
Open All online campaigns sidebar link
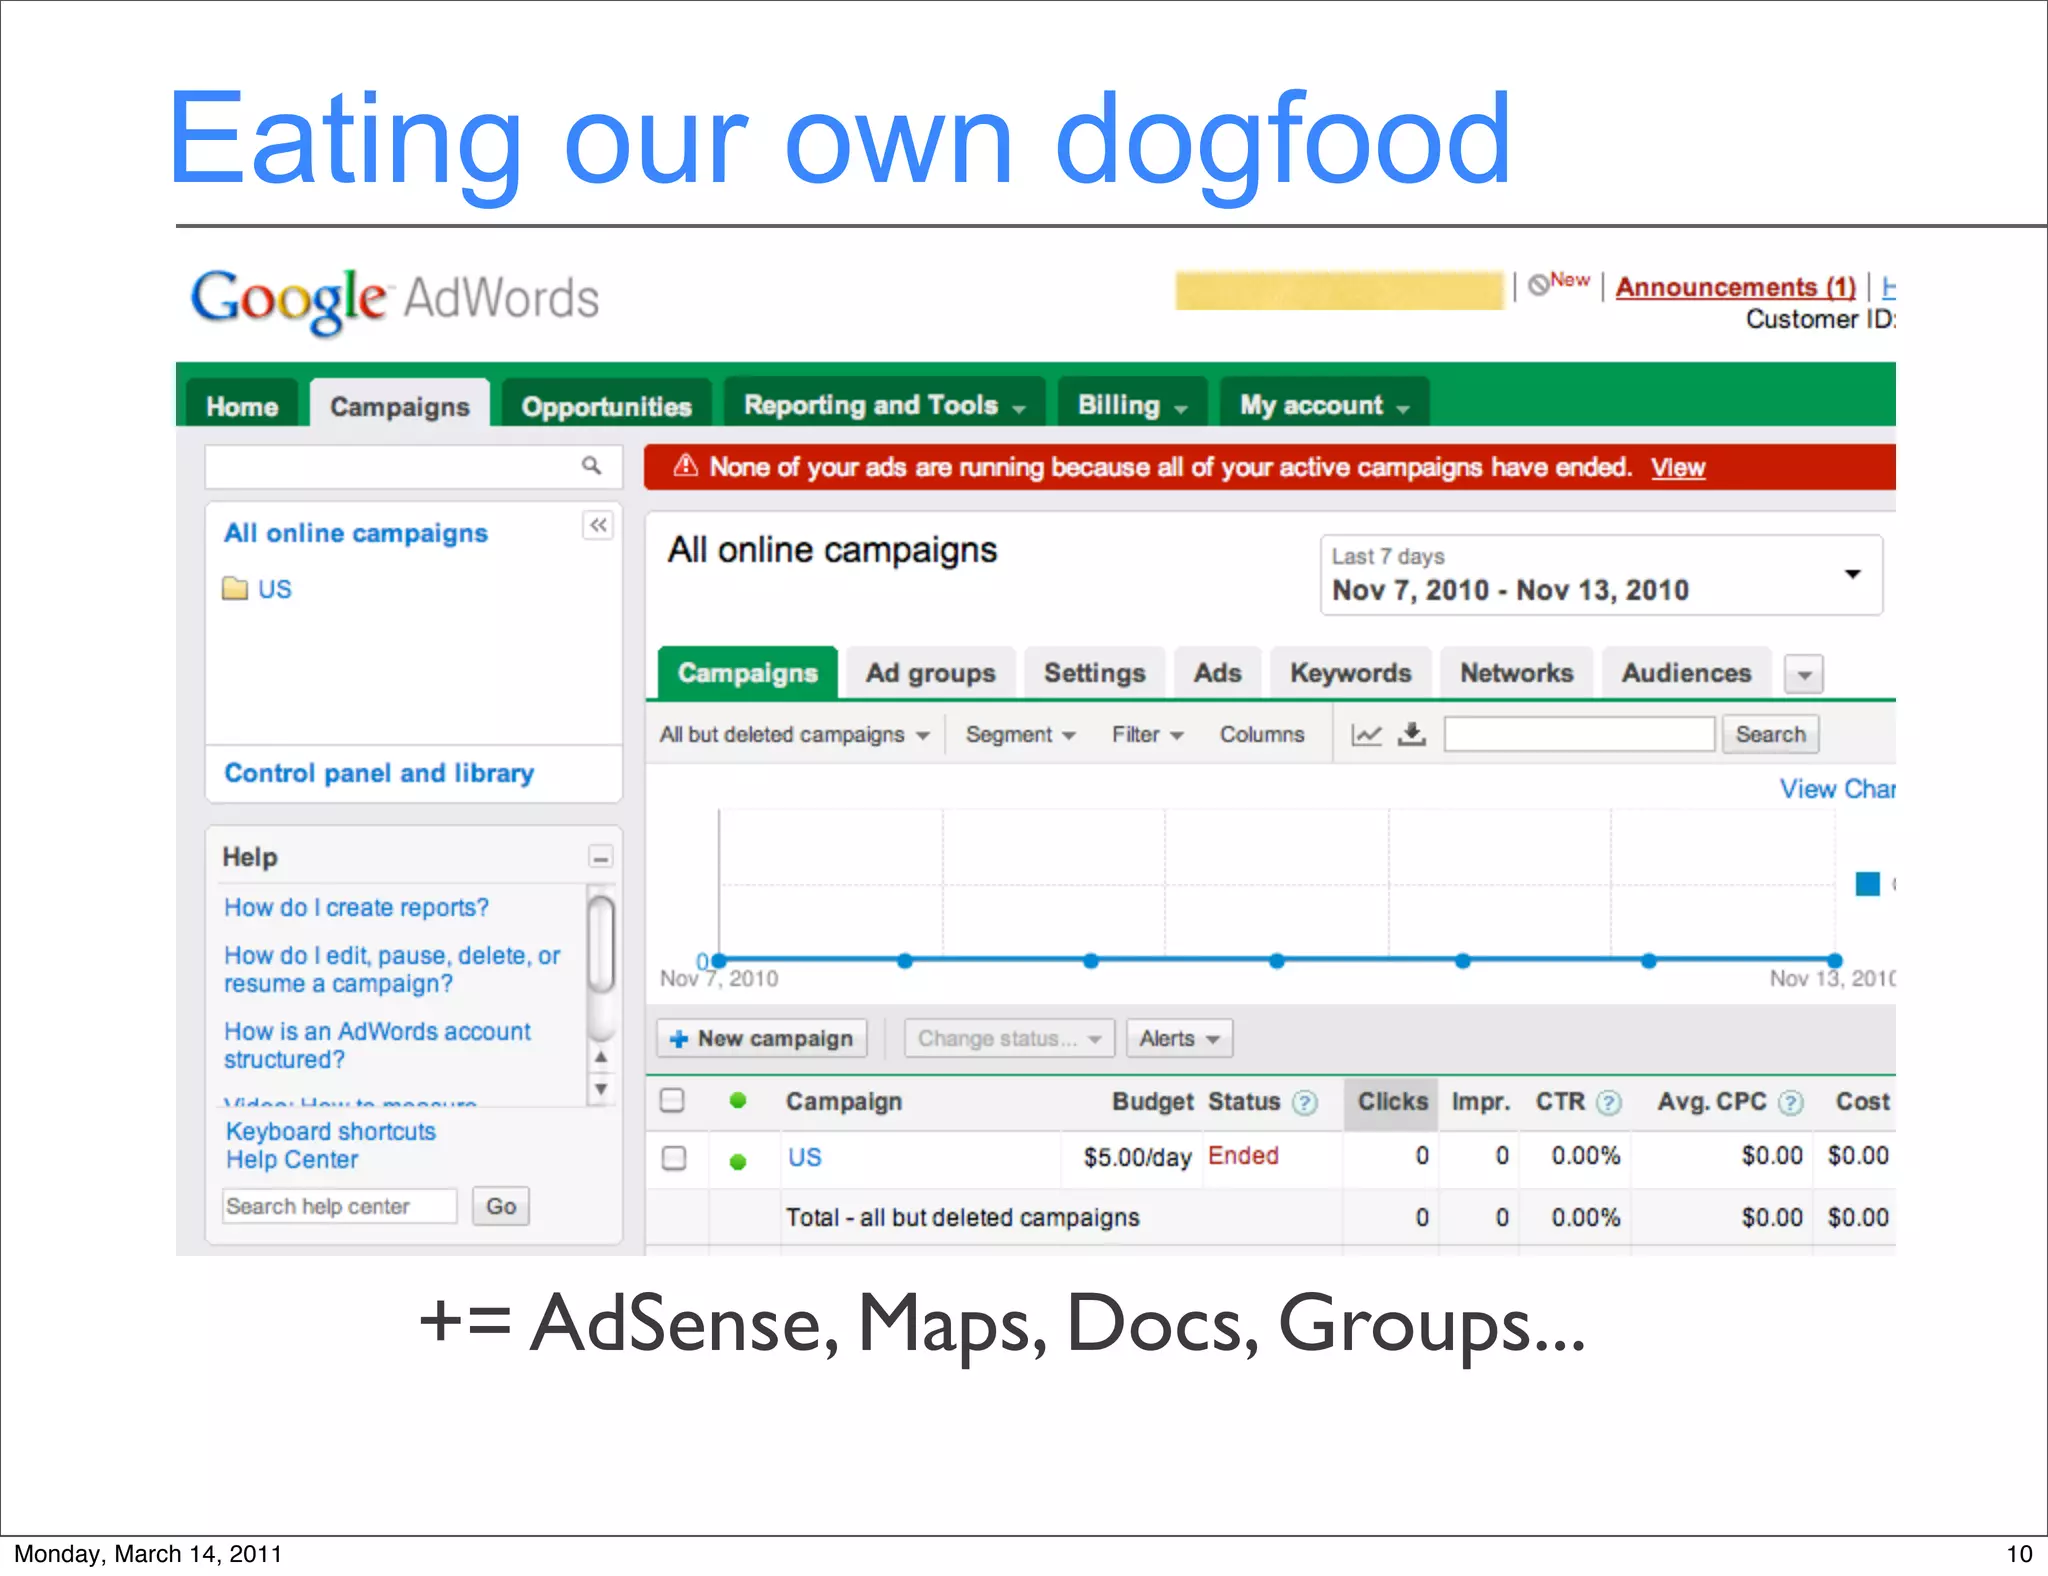coord(355,533)
